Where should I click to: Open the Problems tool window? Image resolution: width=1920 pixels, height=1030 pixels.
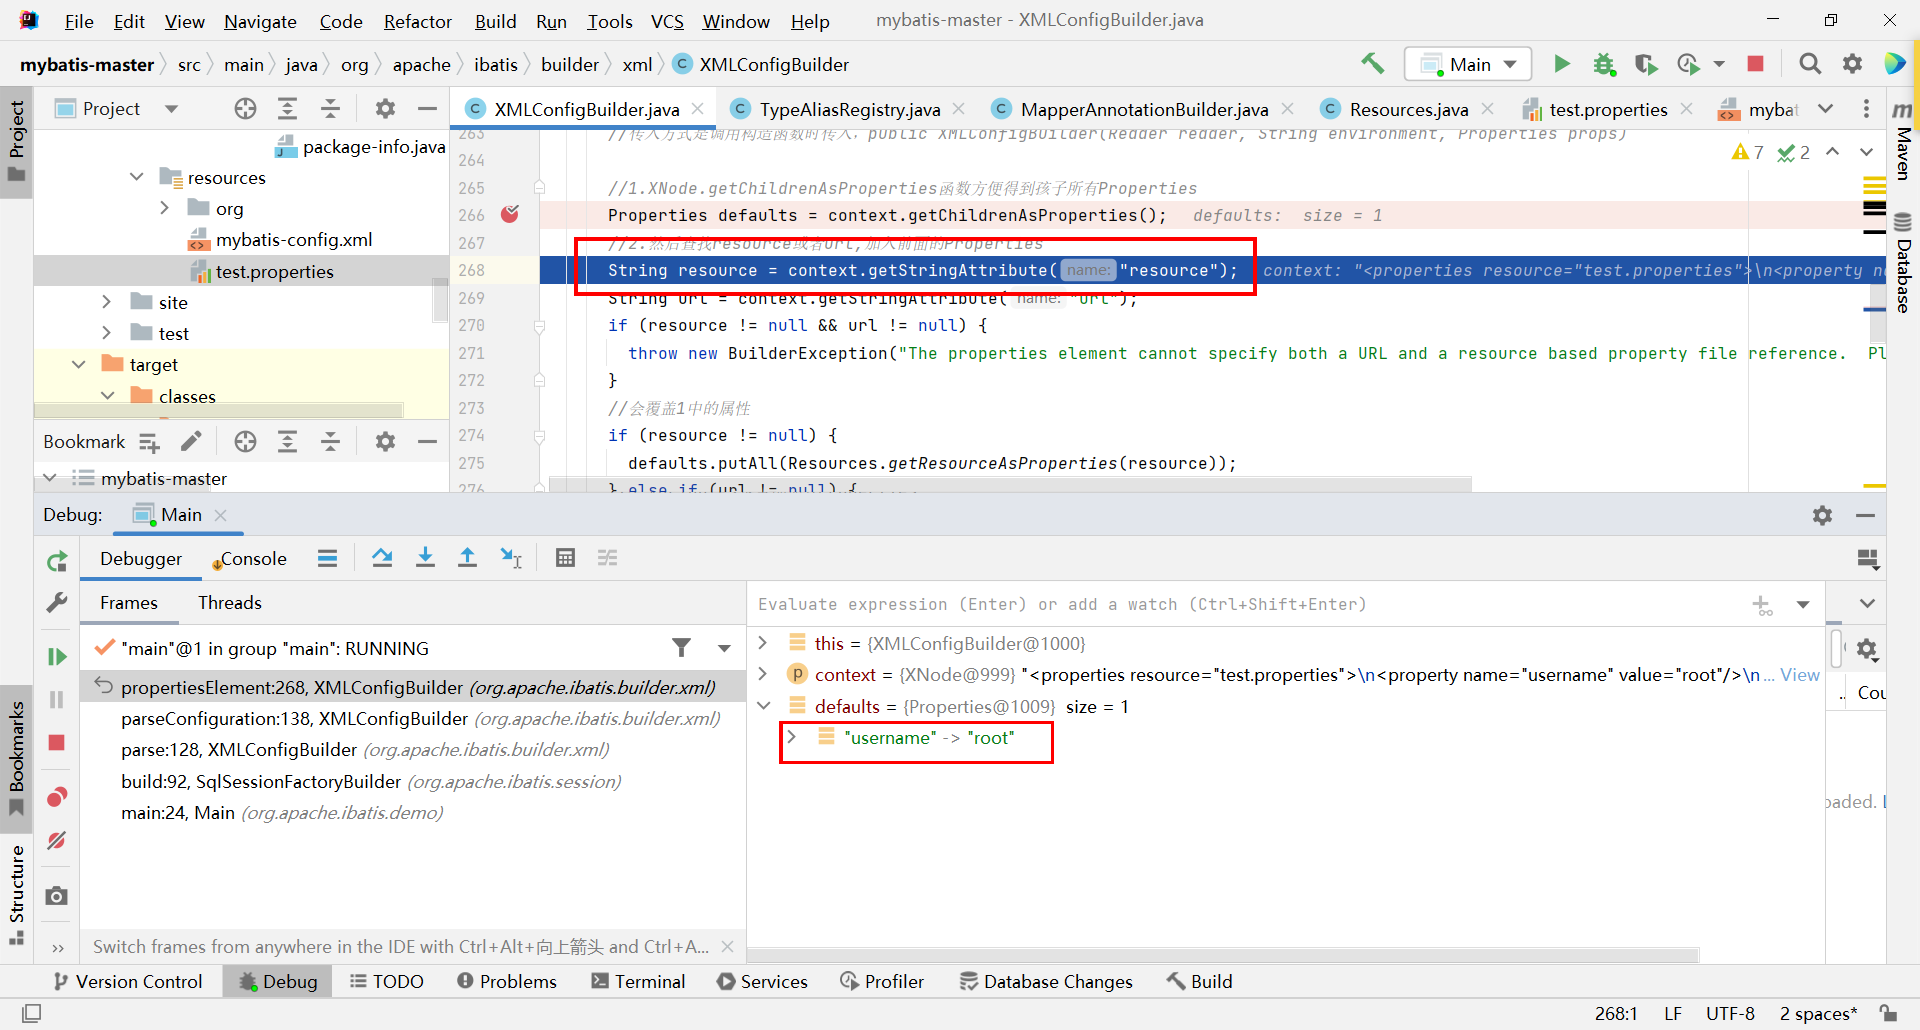507,982
